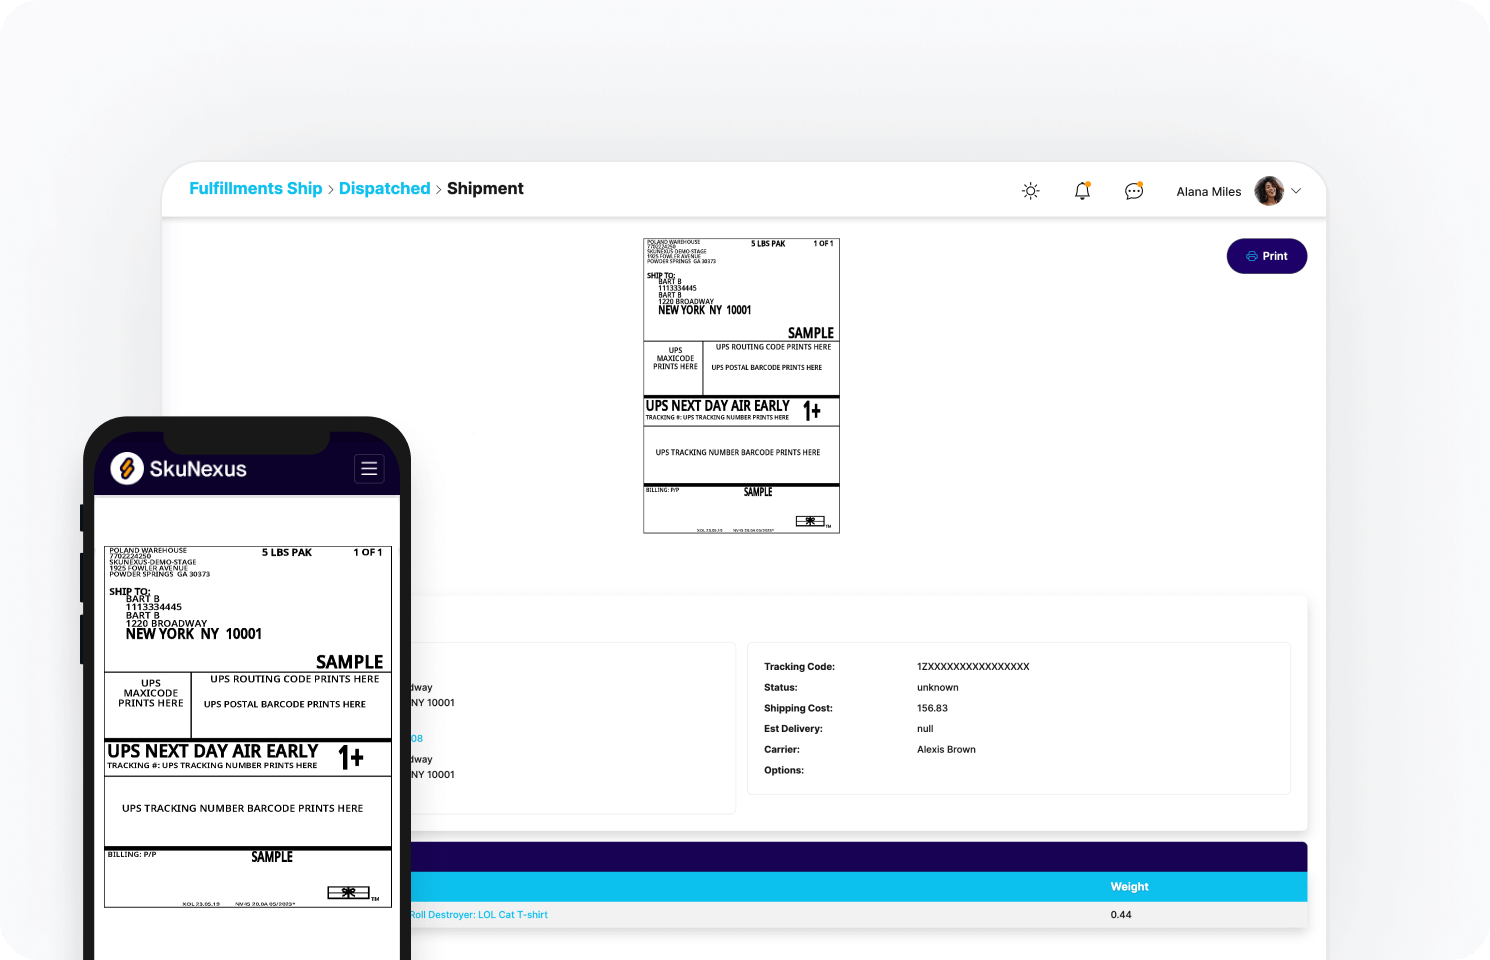
Task: Toggle the light/dark theme sun icon
Action: (x=1031, y=191)
